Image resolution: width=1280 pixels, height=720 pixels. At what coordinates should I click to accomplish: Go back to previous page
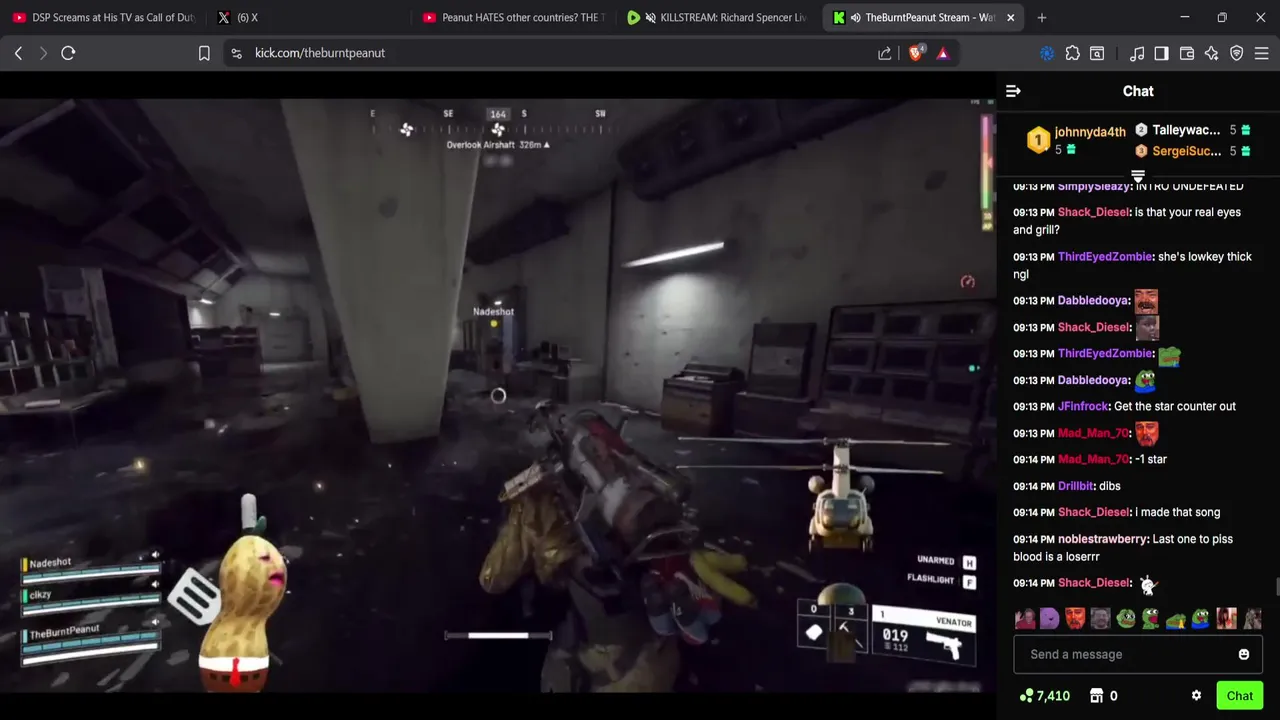click(x=18, y=53)
